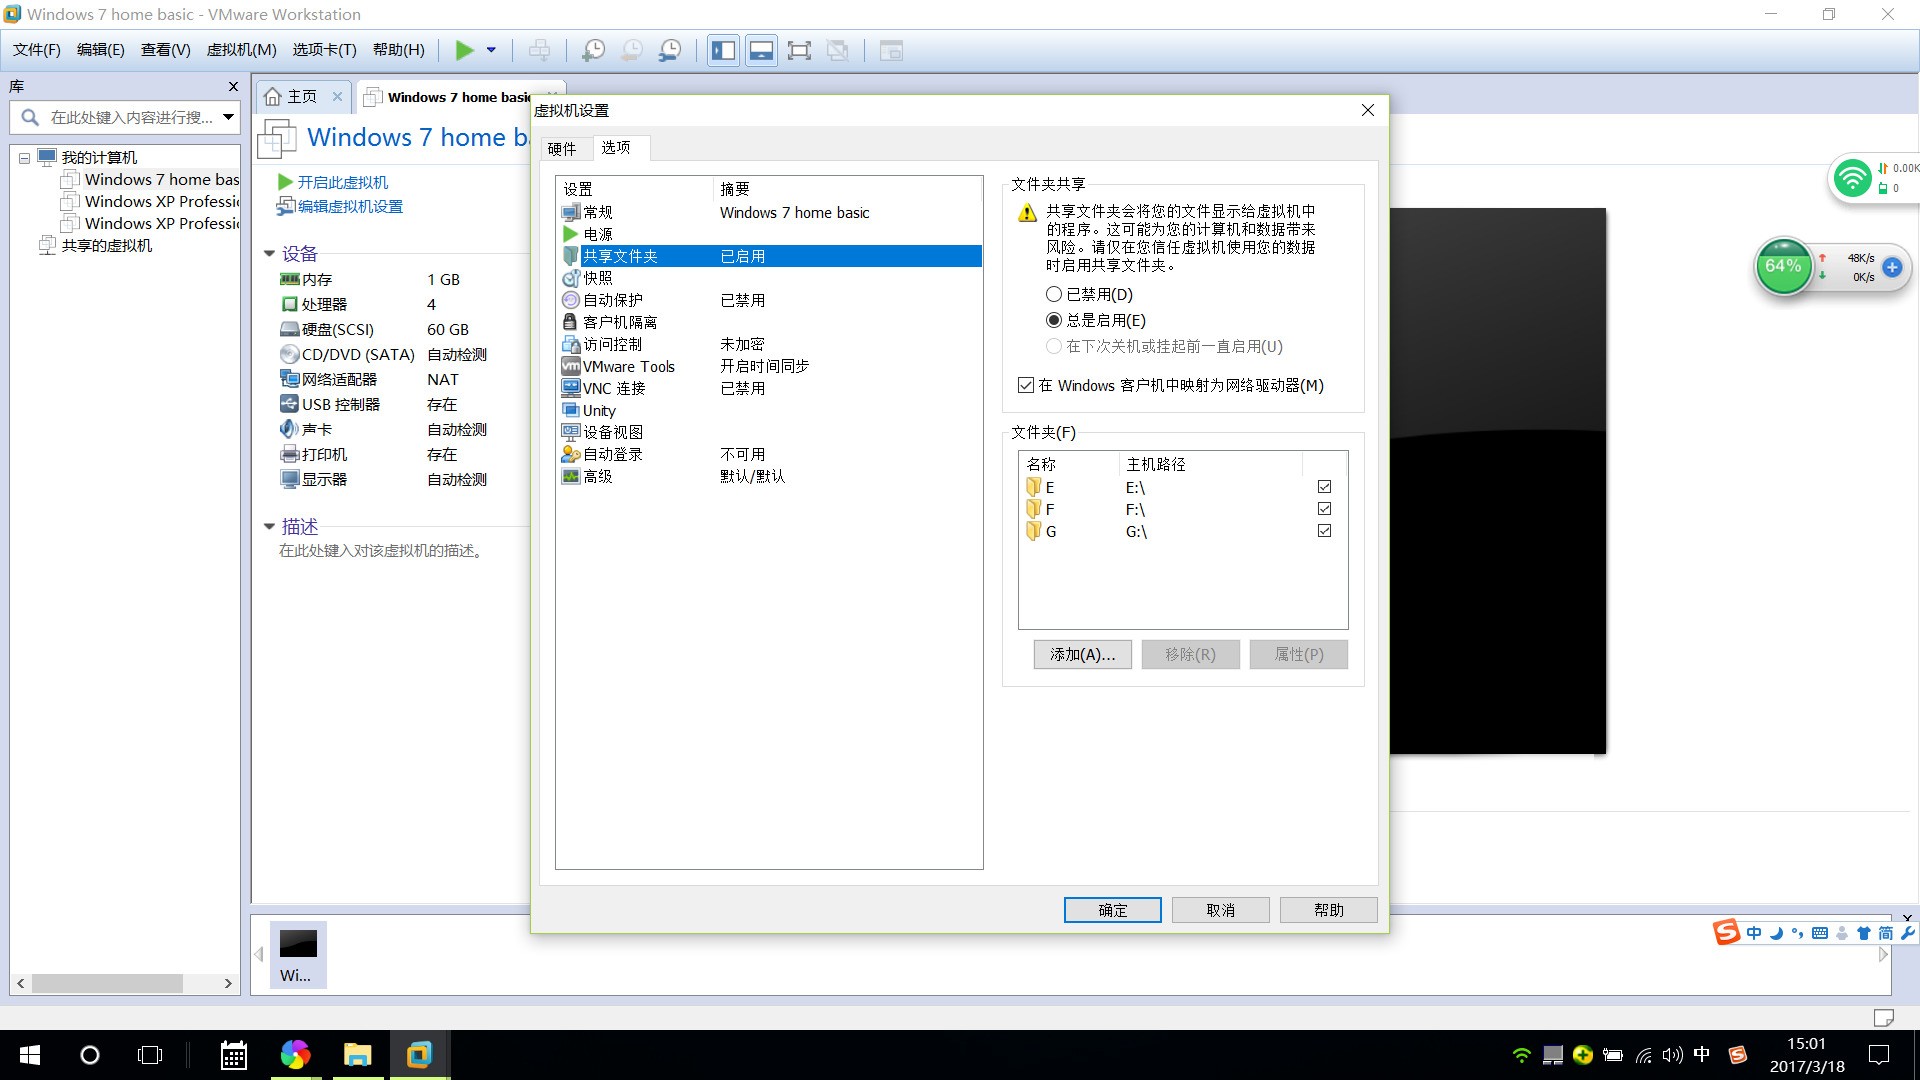Click the Windows 7 VM thumbnail
This screenshot has height=1080, width=1920.
[298, 955]
